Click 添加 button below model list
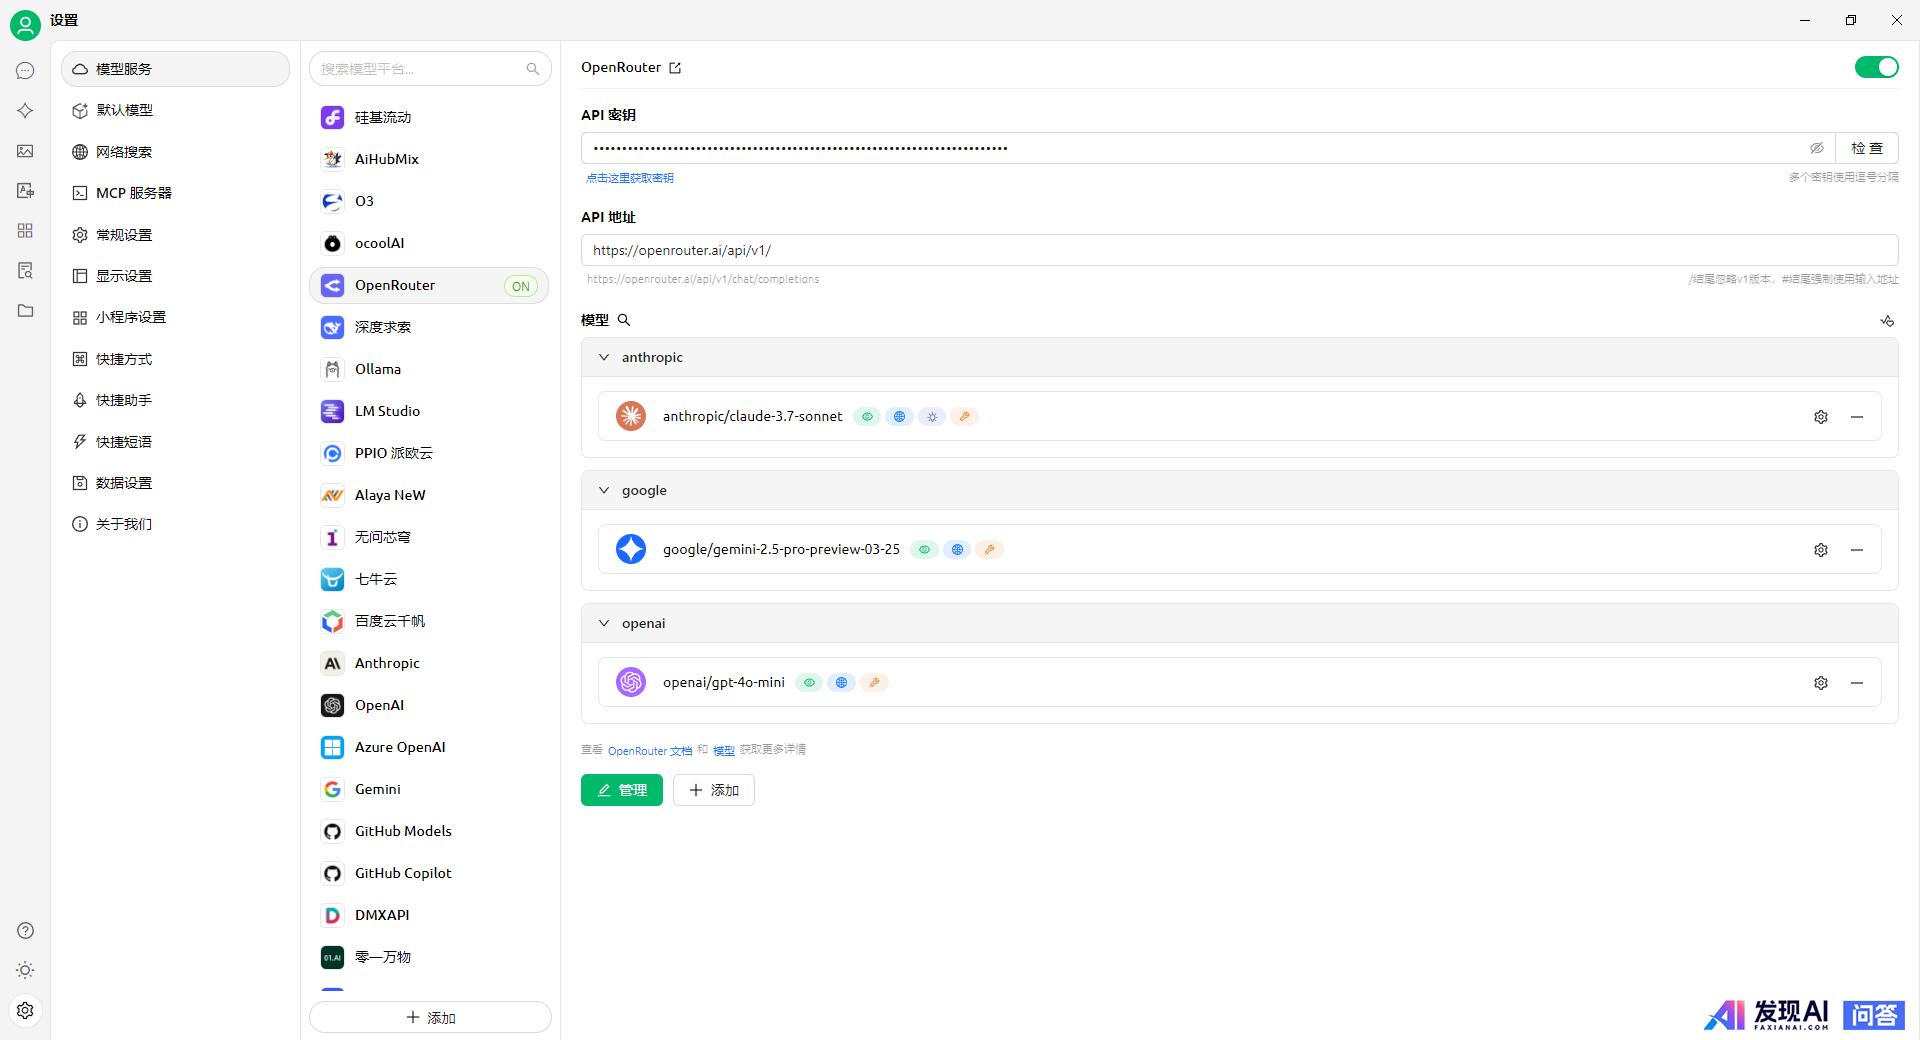Screen dimensions: 1920x1040 pyautogui.click(x=714, y=790)
